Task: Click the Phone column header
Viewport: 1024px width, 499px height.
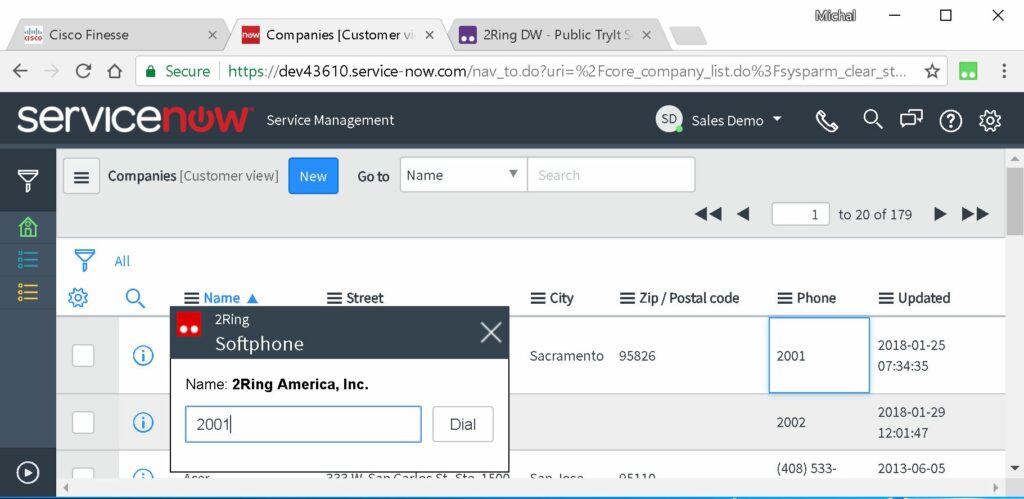Action: click(x=816, y=298)
